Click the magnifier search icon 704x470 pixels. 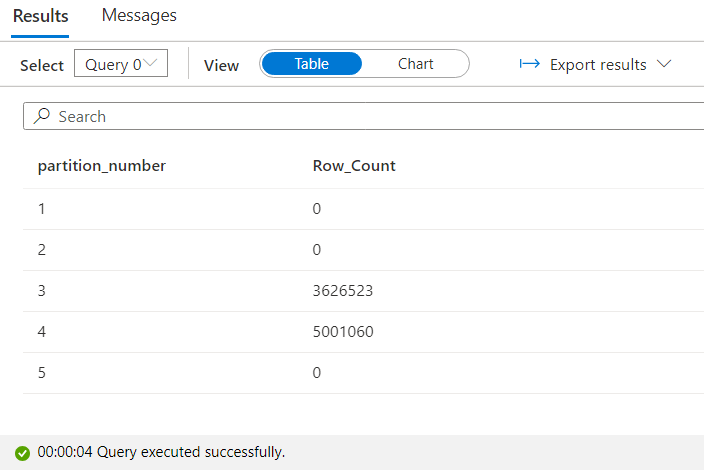[x=42, y=117]
